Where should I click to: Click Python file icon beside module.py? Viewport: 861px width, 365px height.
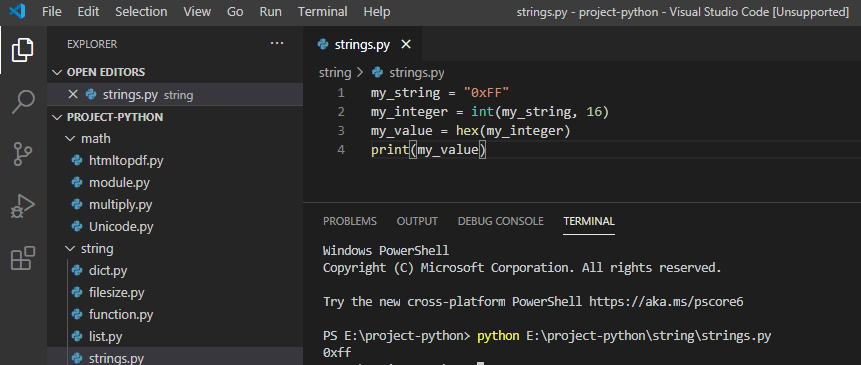click(x=77, y=183)
